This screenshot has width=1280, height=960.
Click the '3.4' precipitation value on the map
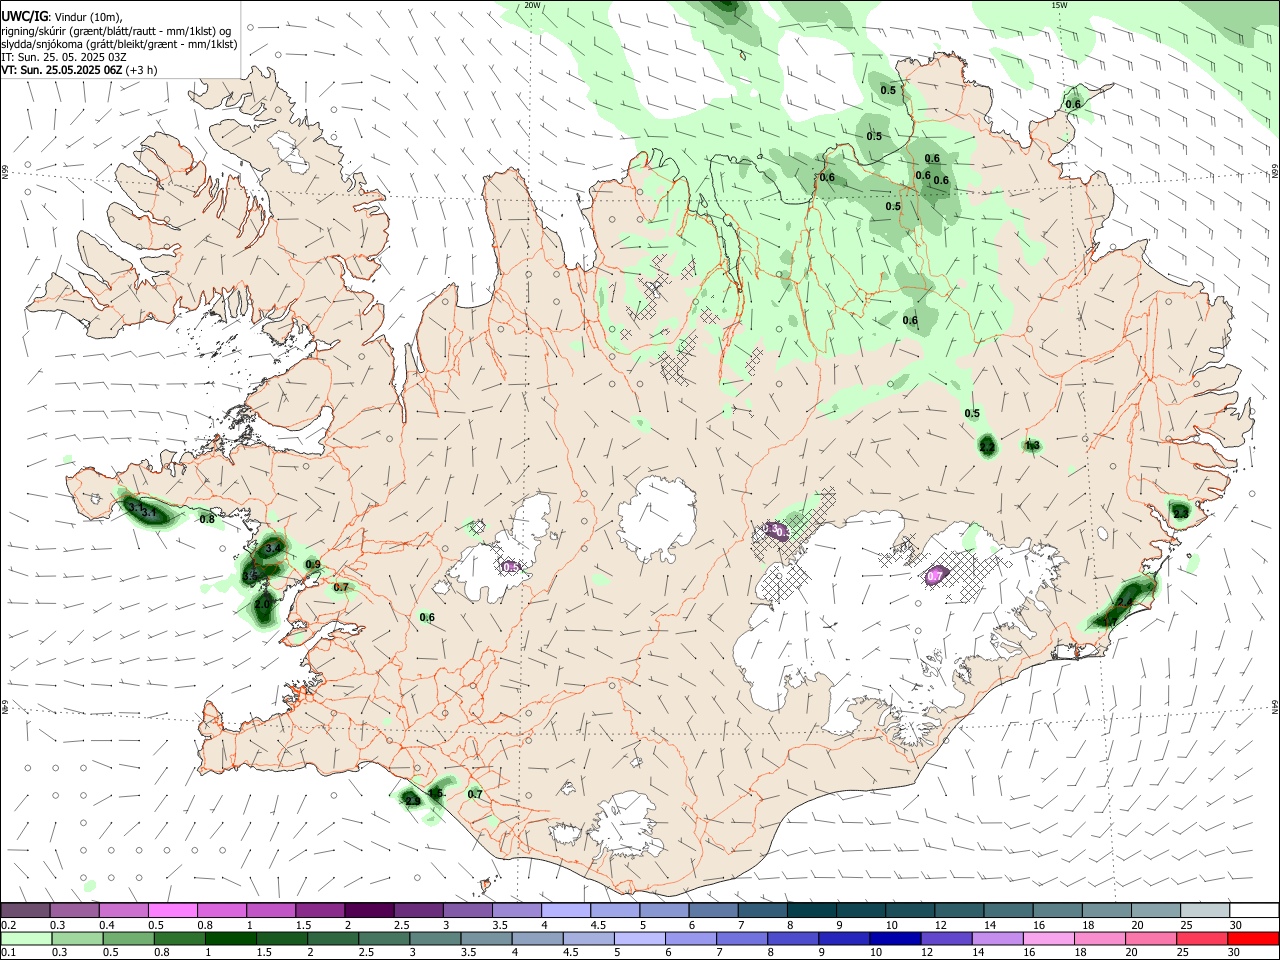(x=274, y=548)
